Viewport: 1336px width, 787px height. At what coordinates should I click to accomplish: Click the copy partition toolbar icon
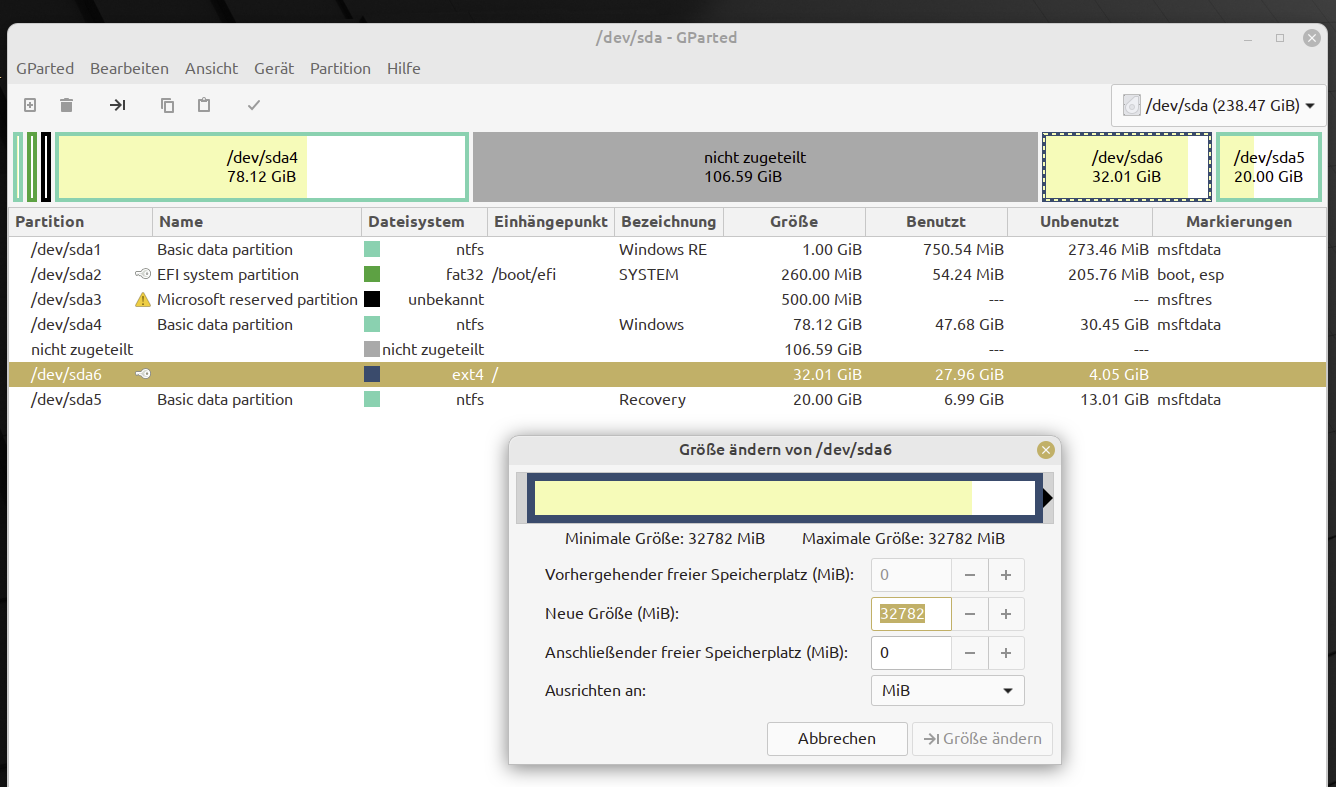pos(167,105)
